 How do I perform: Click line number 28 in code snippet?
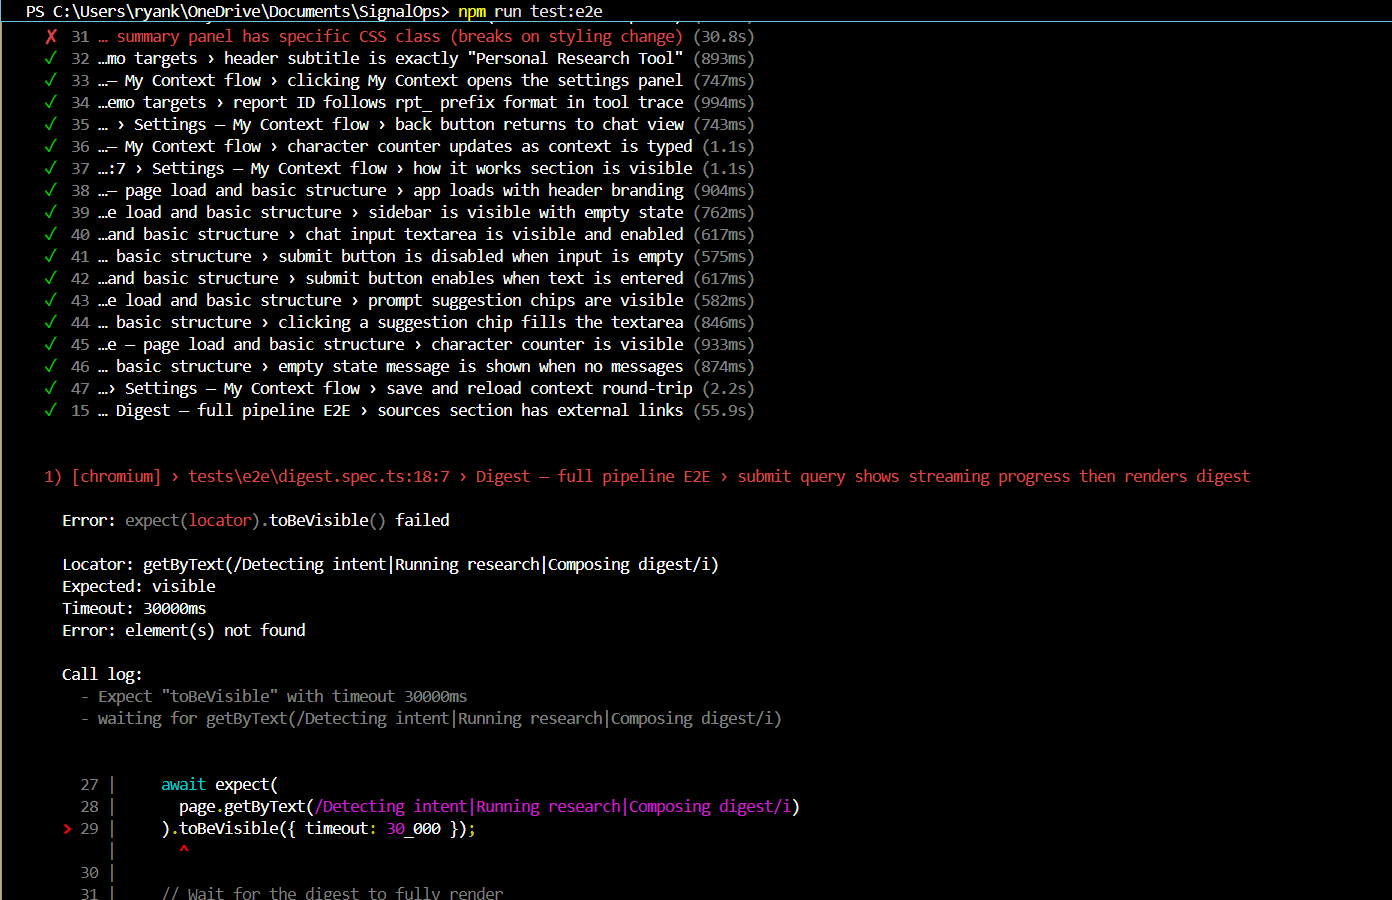click(x=89, y=806)
